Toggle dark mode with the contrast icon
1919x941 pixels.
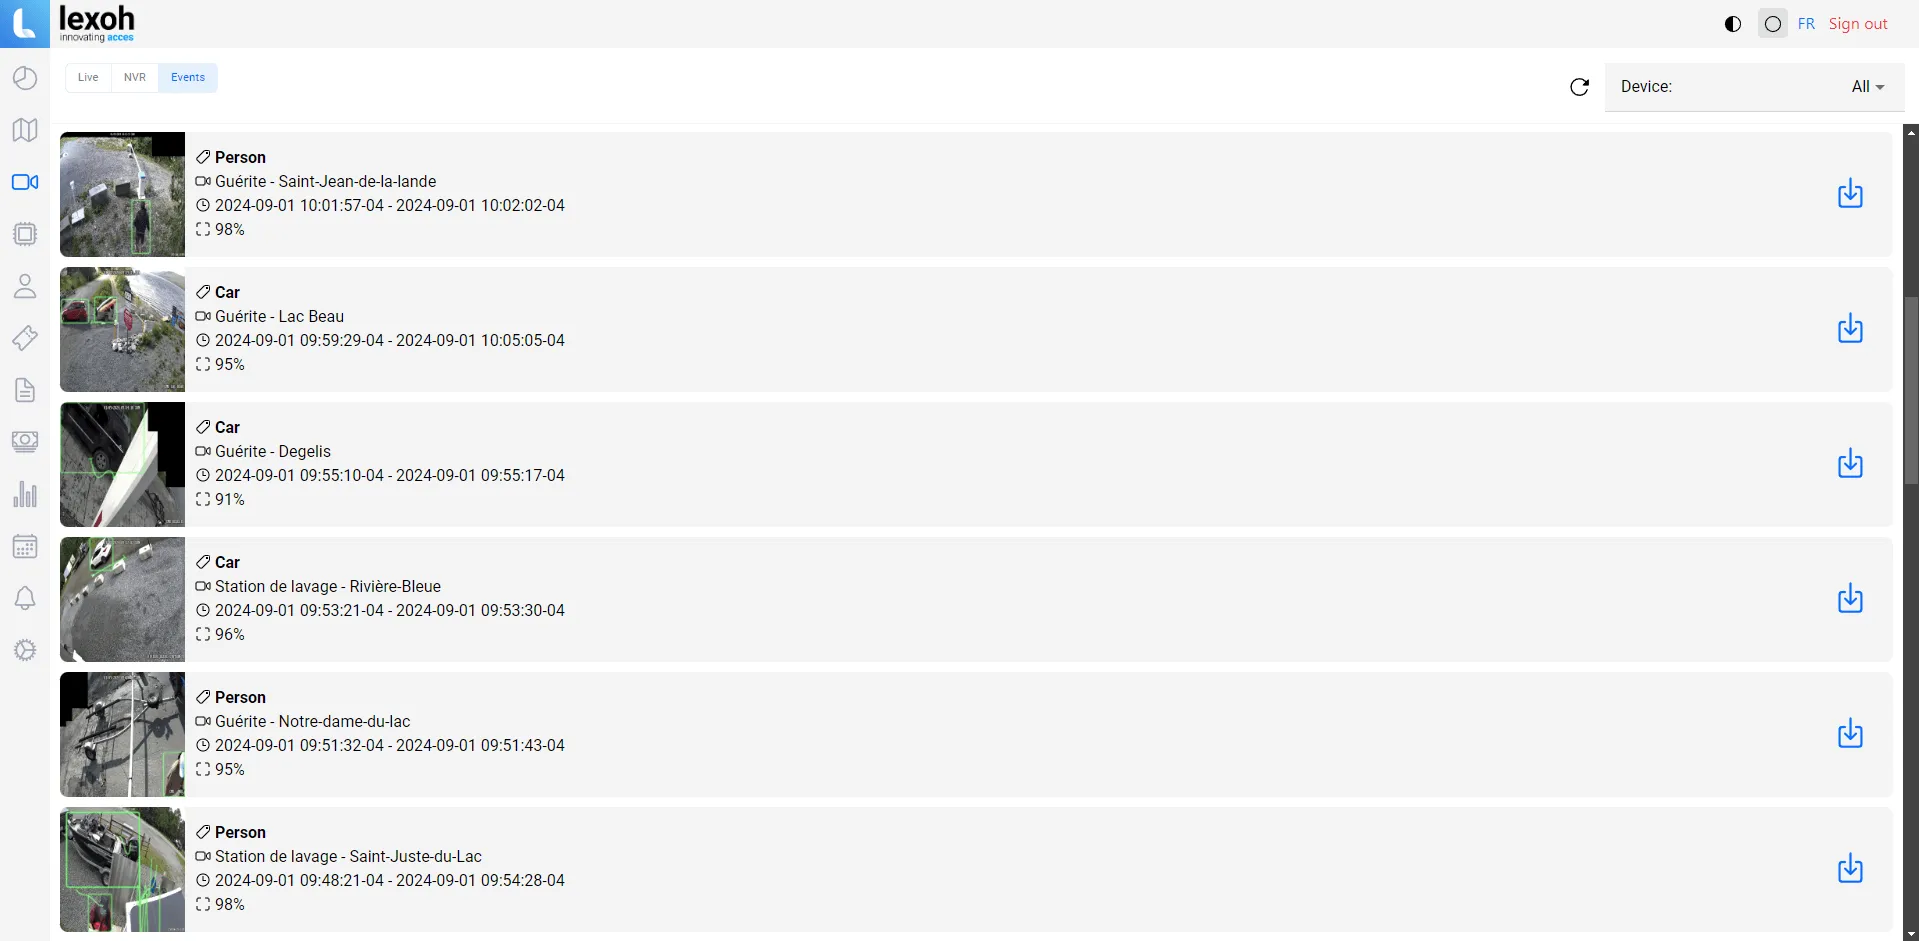[1732, 23]
